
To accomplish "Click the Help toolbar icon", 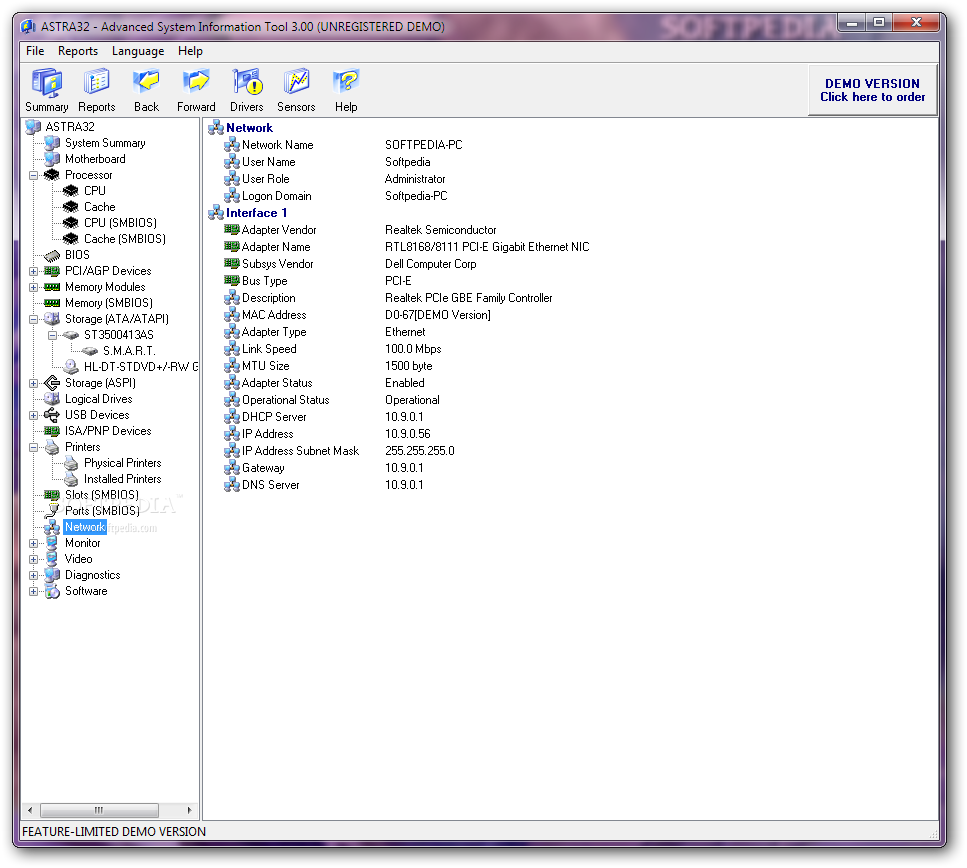I will [x=346, y=90].
